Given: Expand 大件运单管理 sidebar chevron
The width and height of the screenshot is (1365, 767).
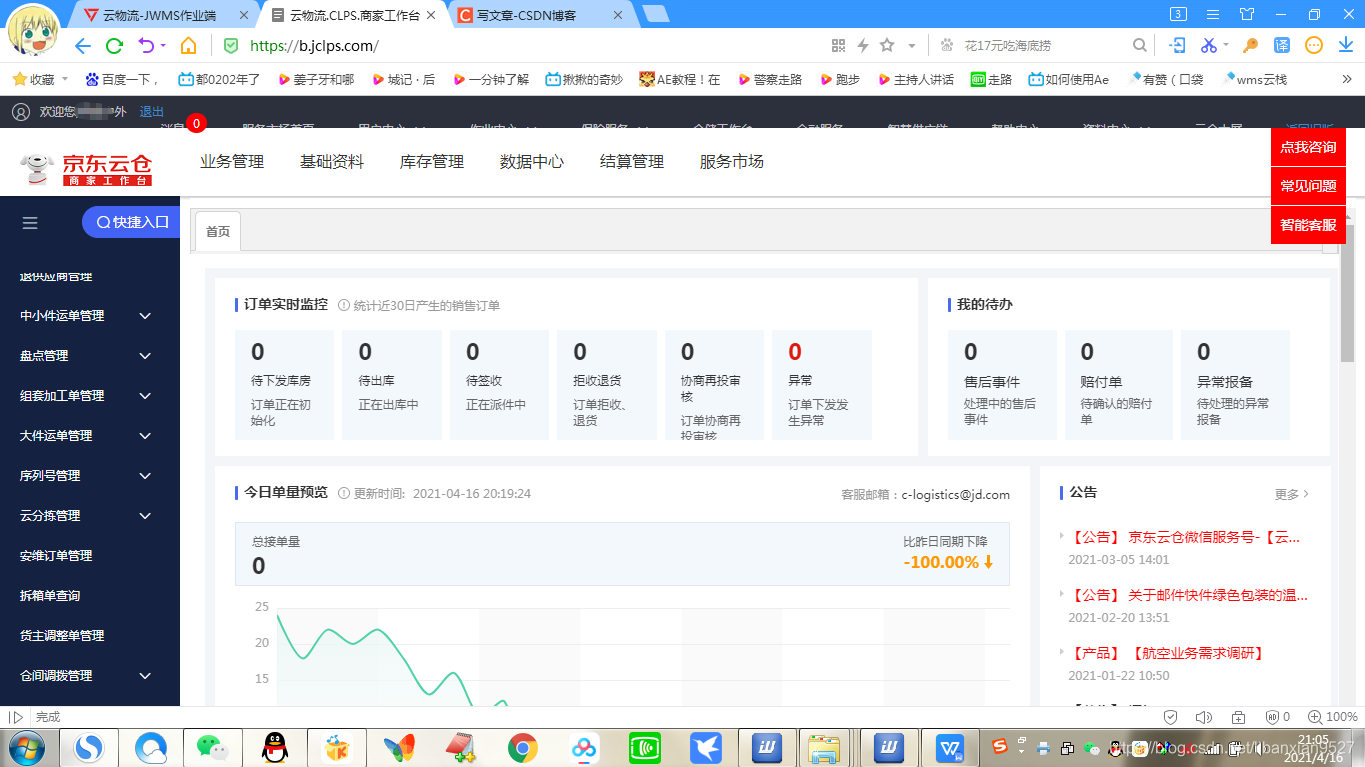Looking at the screenshot, I should coord(145,436).
